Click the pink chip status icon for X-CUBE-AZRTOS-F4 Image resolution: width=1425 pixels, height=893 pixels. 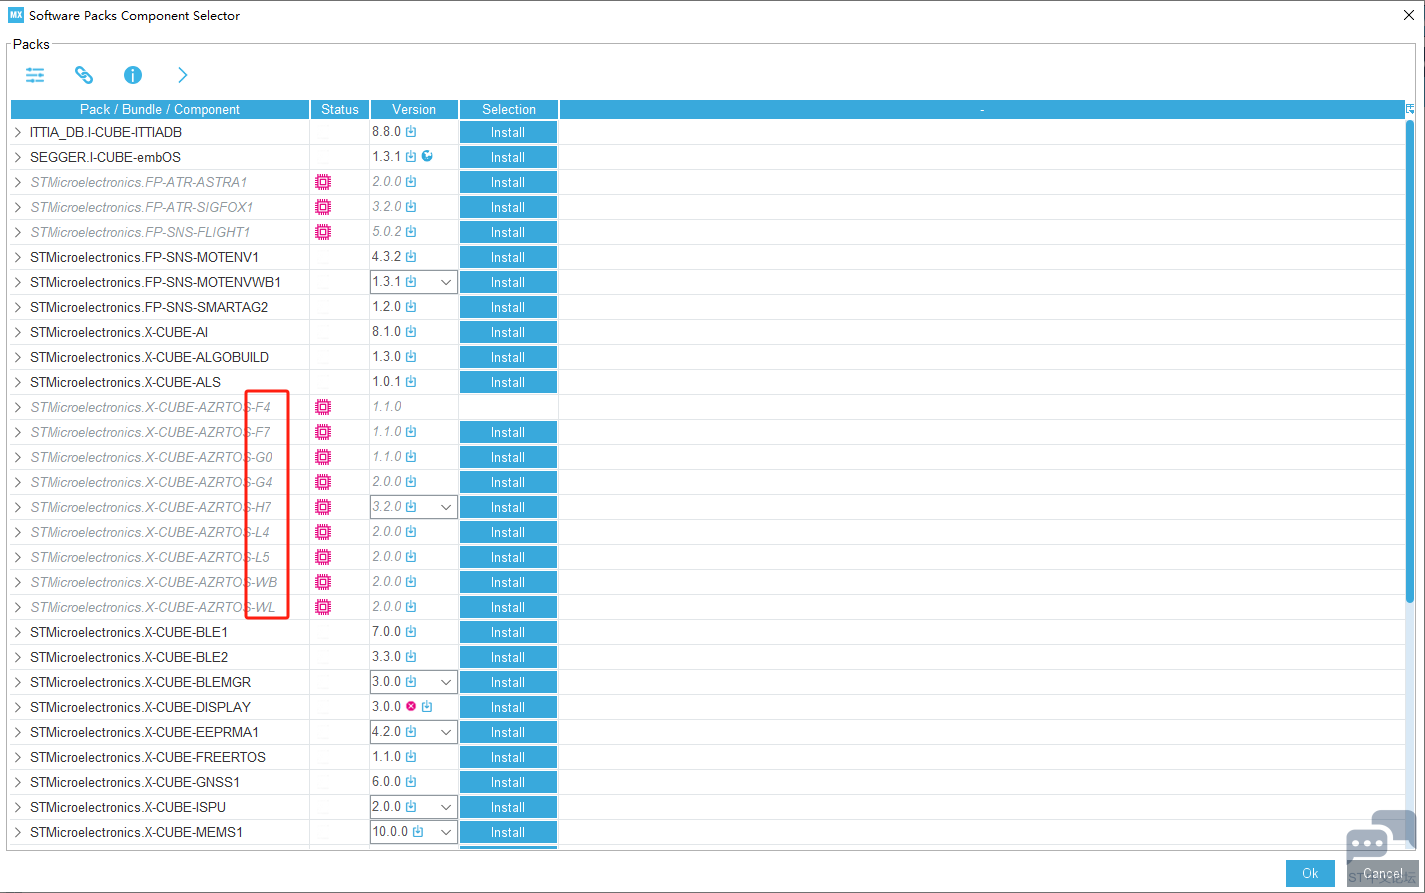pos(323,407)
